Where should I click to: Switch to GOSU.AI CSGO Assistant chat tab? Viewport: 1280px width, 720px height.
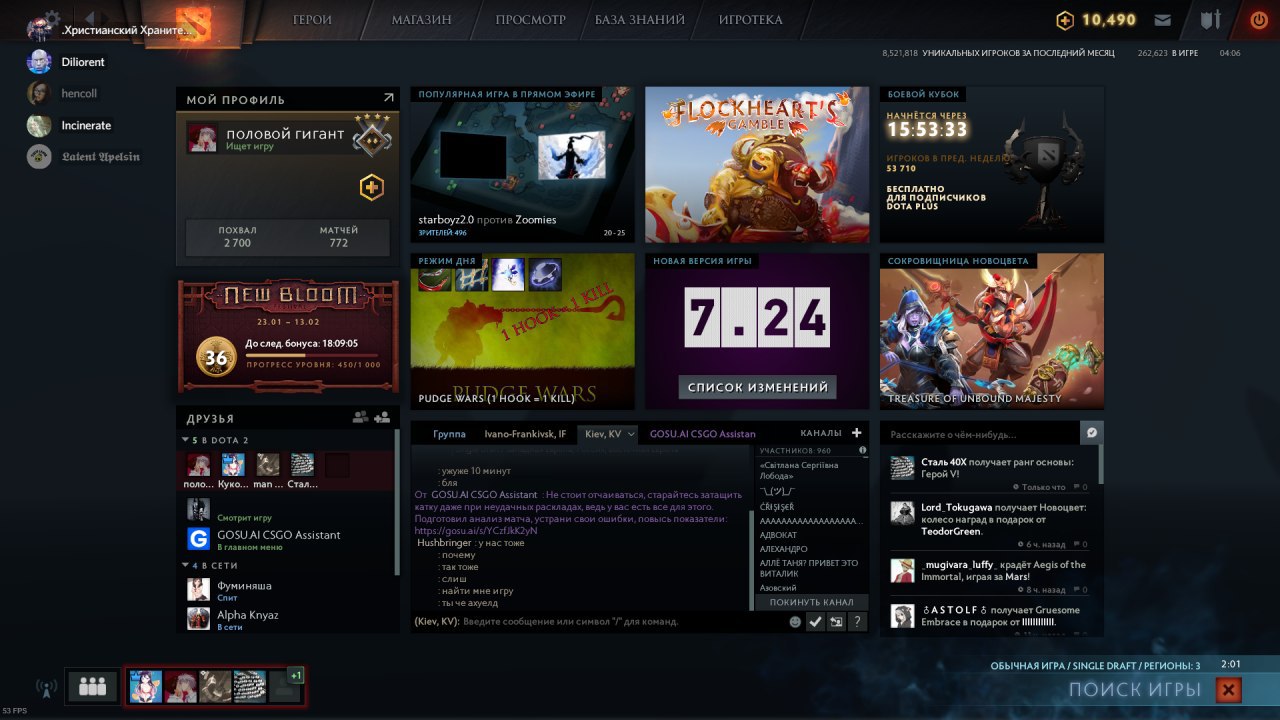pyautogui.click(x=703, y=434)
